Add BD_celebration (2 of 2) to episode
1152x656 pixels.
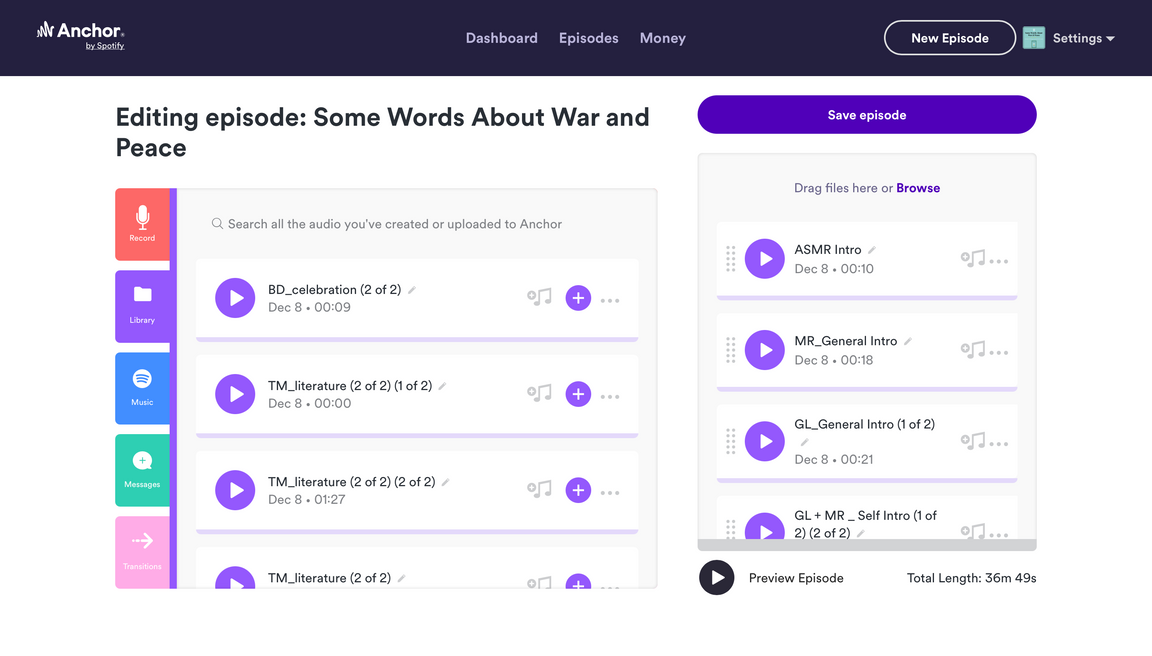(578, 298)
